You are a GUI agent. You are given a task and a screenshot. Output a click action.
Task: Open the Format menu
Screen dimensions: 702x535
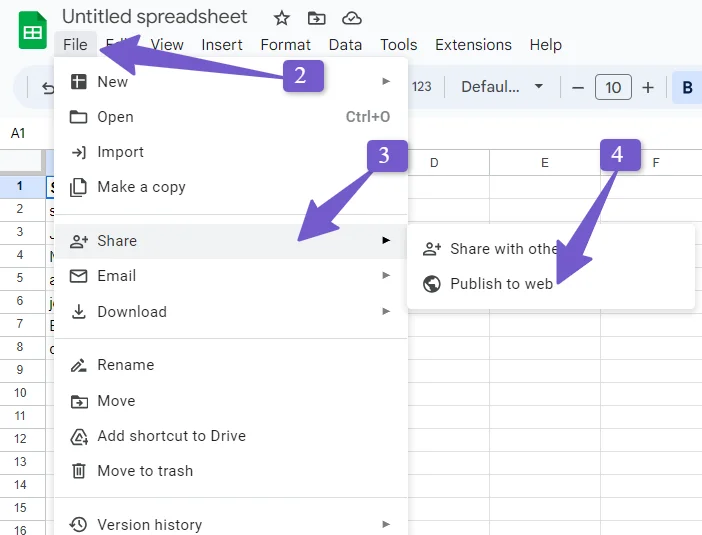pos(285,45)
